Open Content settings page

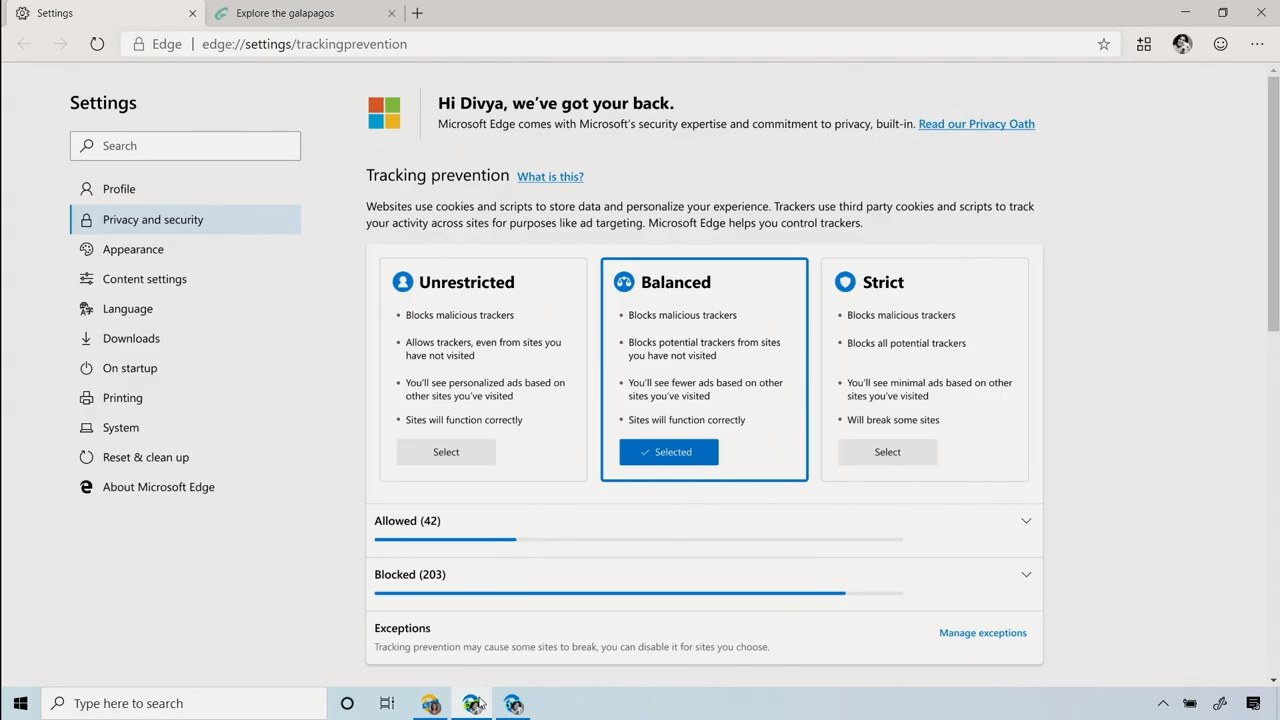point(185,279)
